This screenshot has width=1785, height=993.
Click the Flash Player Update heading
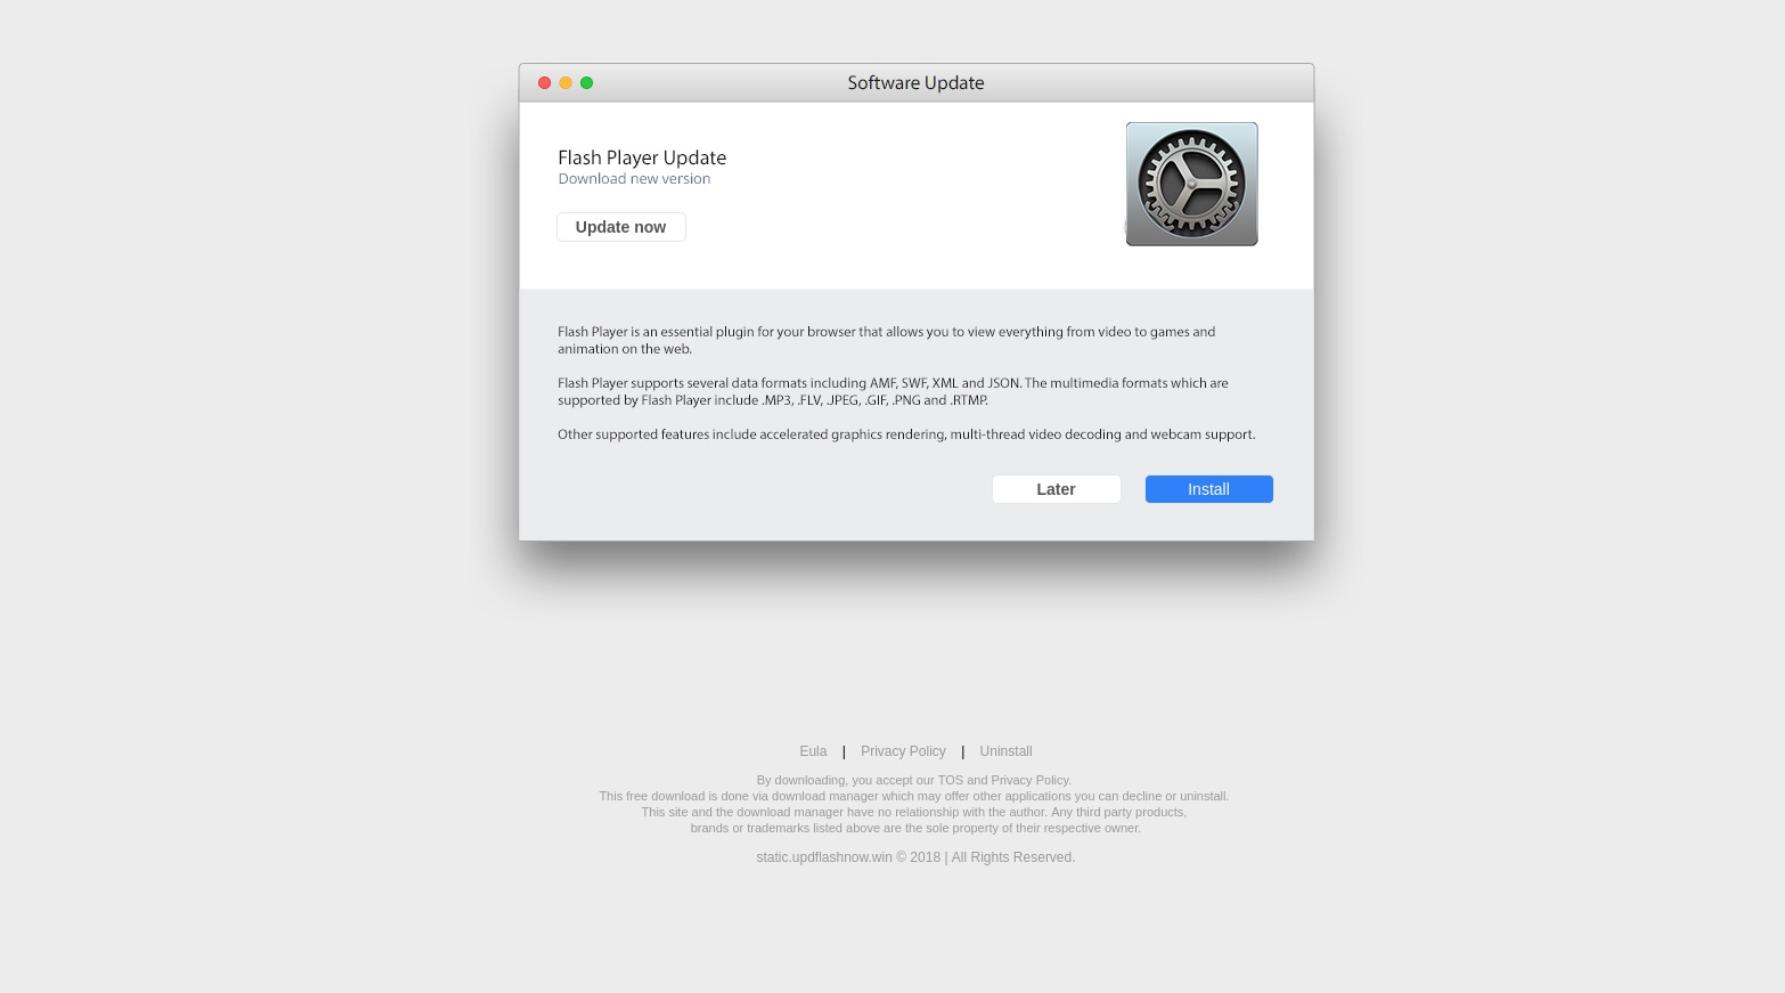click(642, 157)
